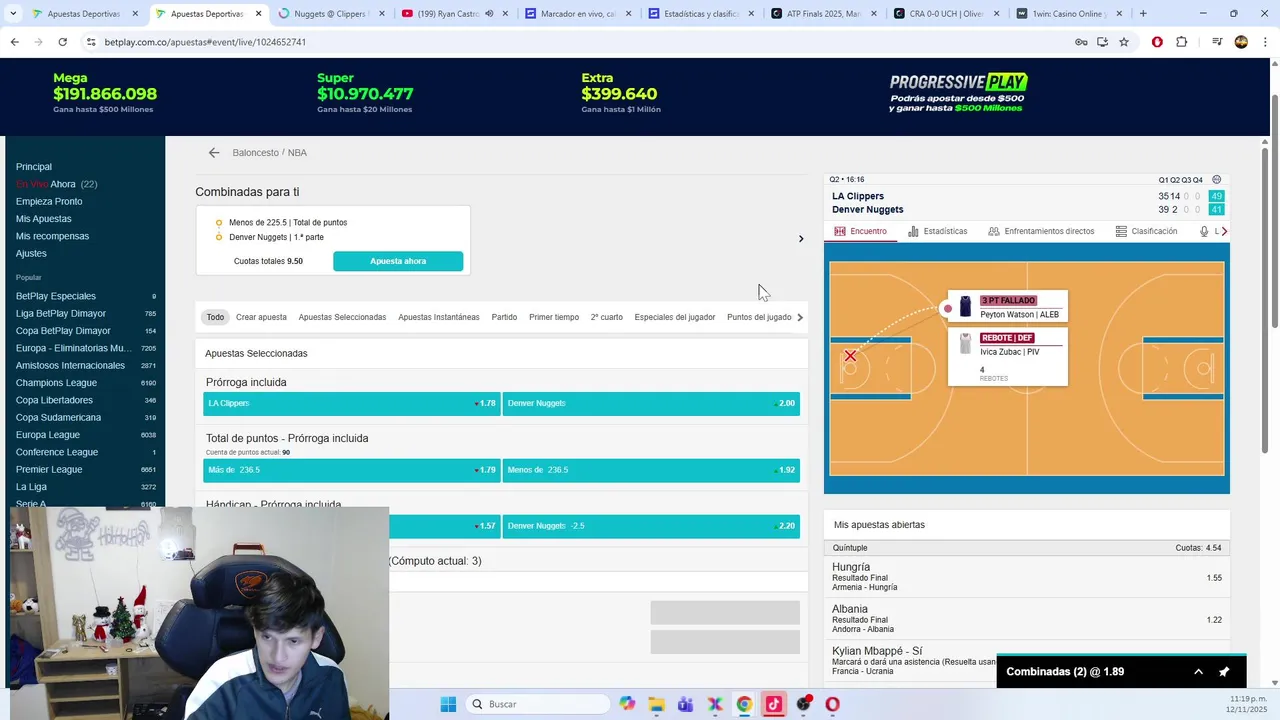Open Principal in the sidebar
1280x720 pixels.
point(34,167)
